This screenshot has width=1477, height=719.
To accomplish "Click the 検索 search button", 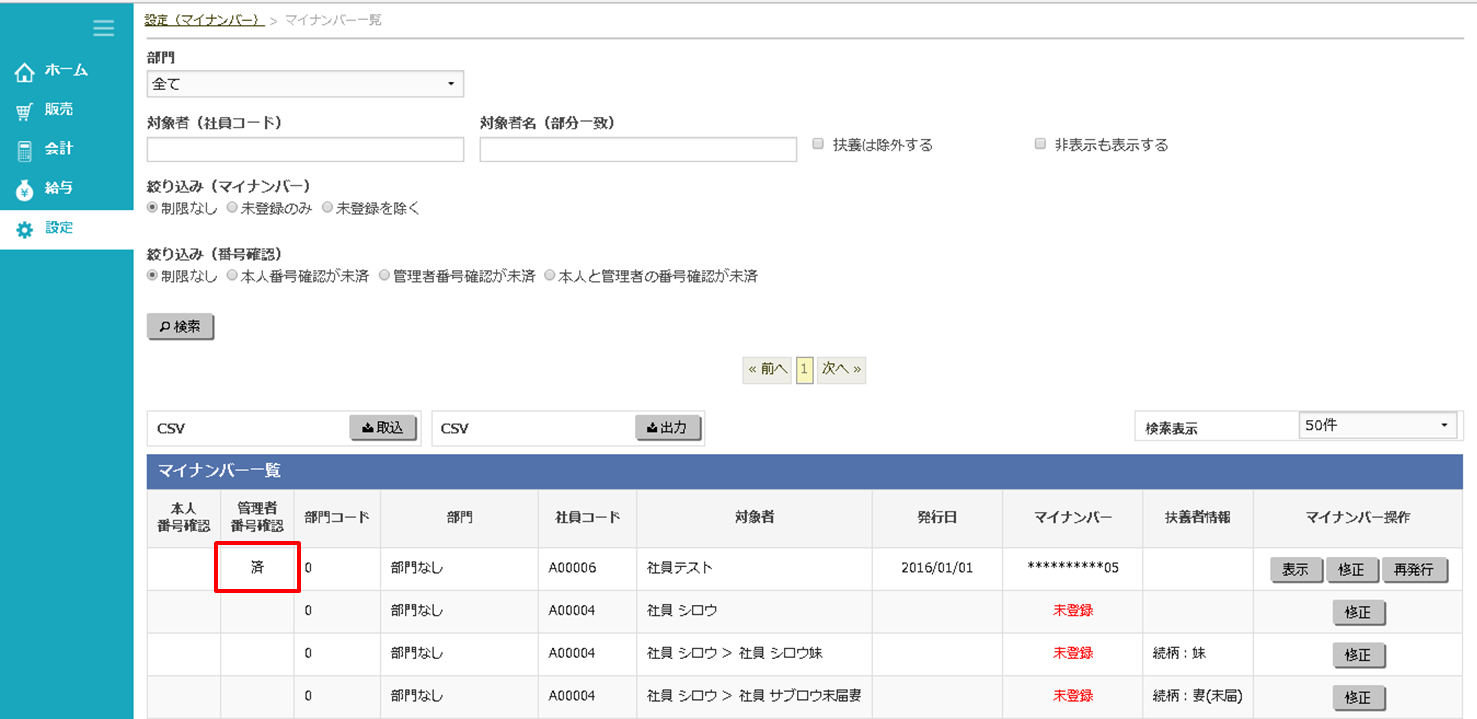I will (180, 327).
